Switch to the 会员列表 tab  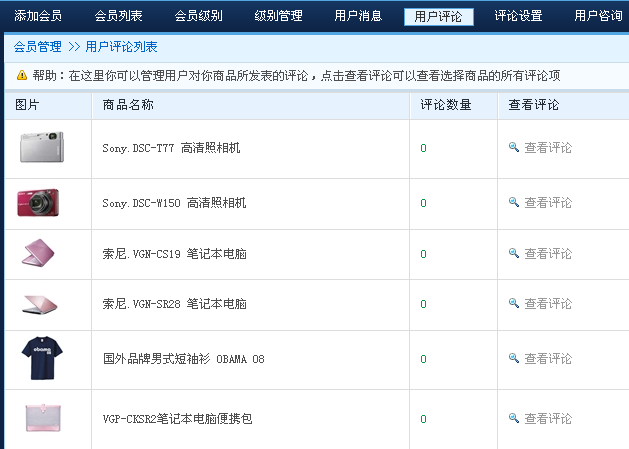118,16
